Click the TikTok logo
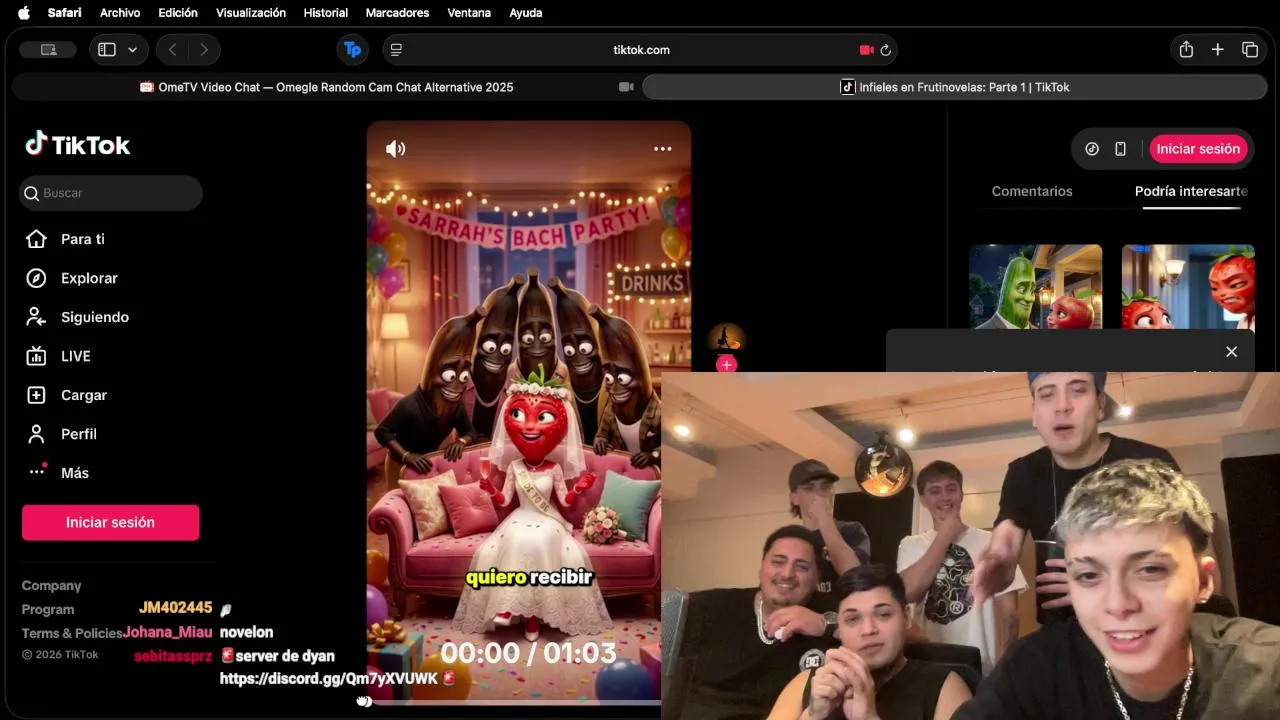The image size is (1280, 720). point(77,145)
